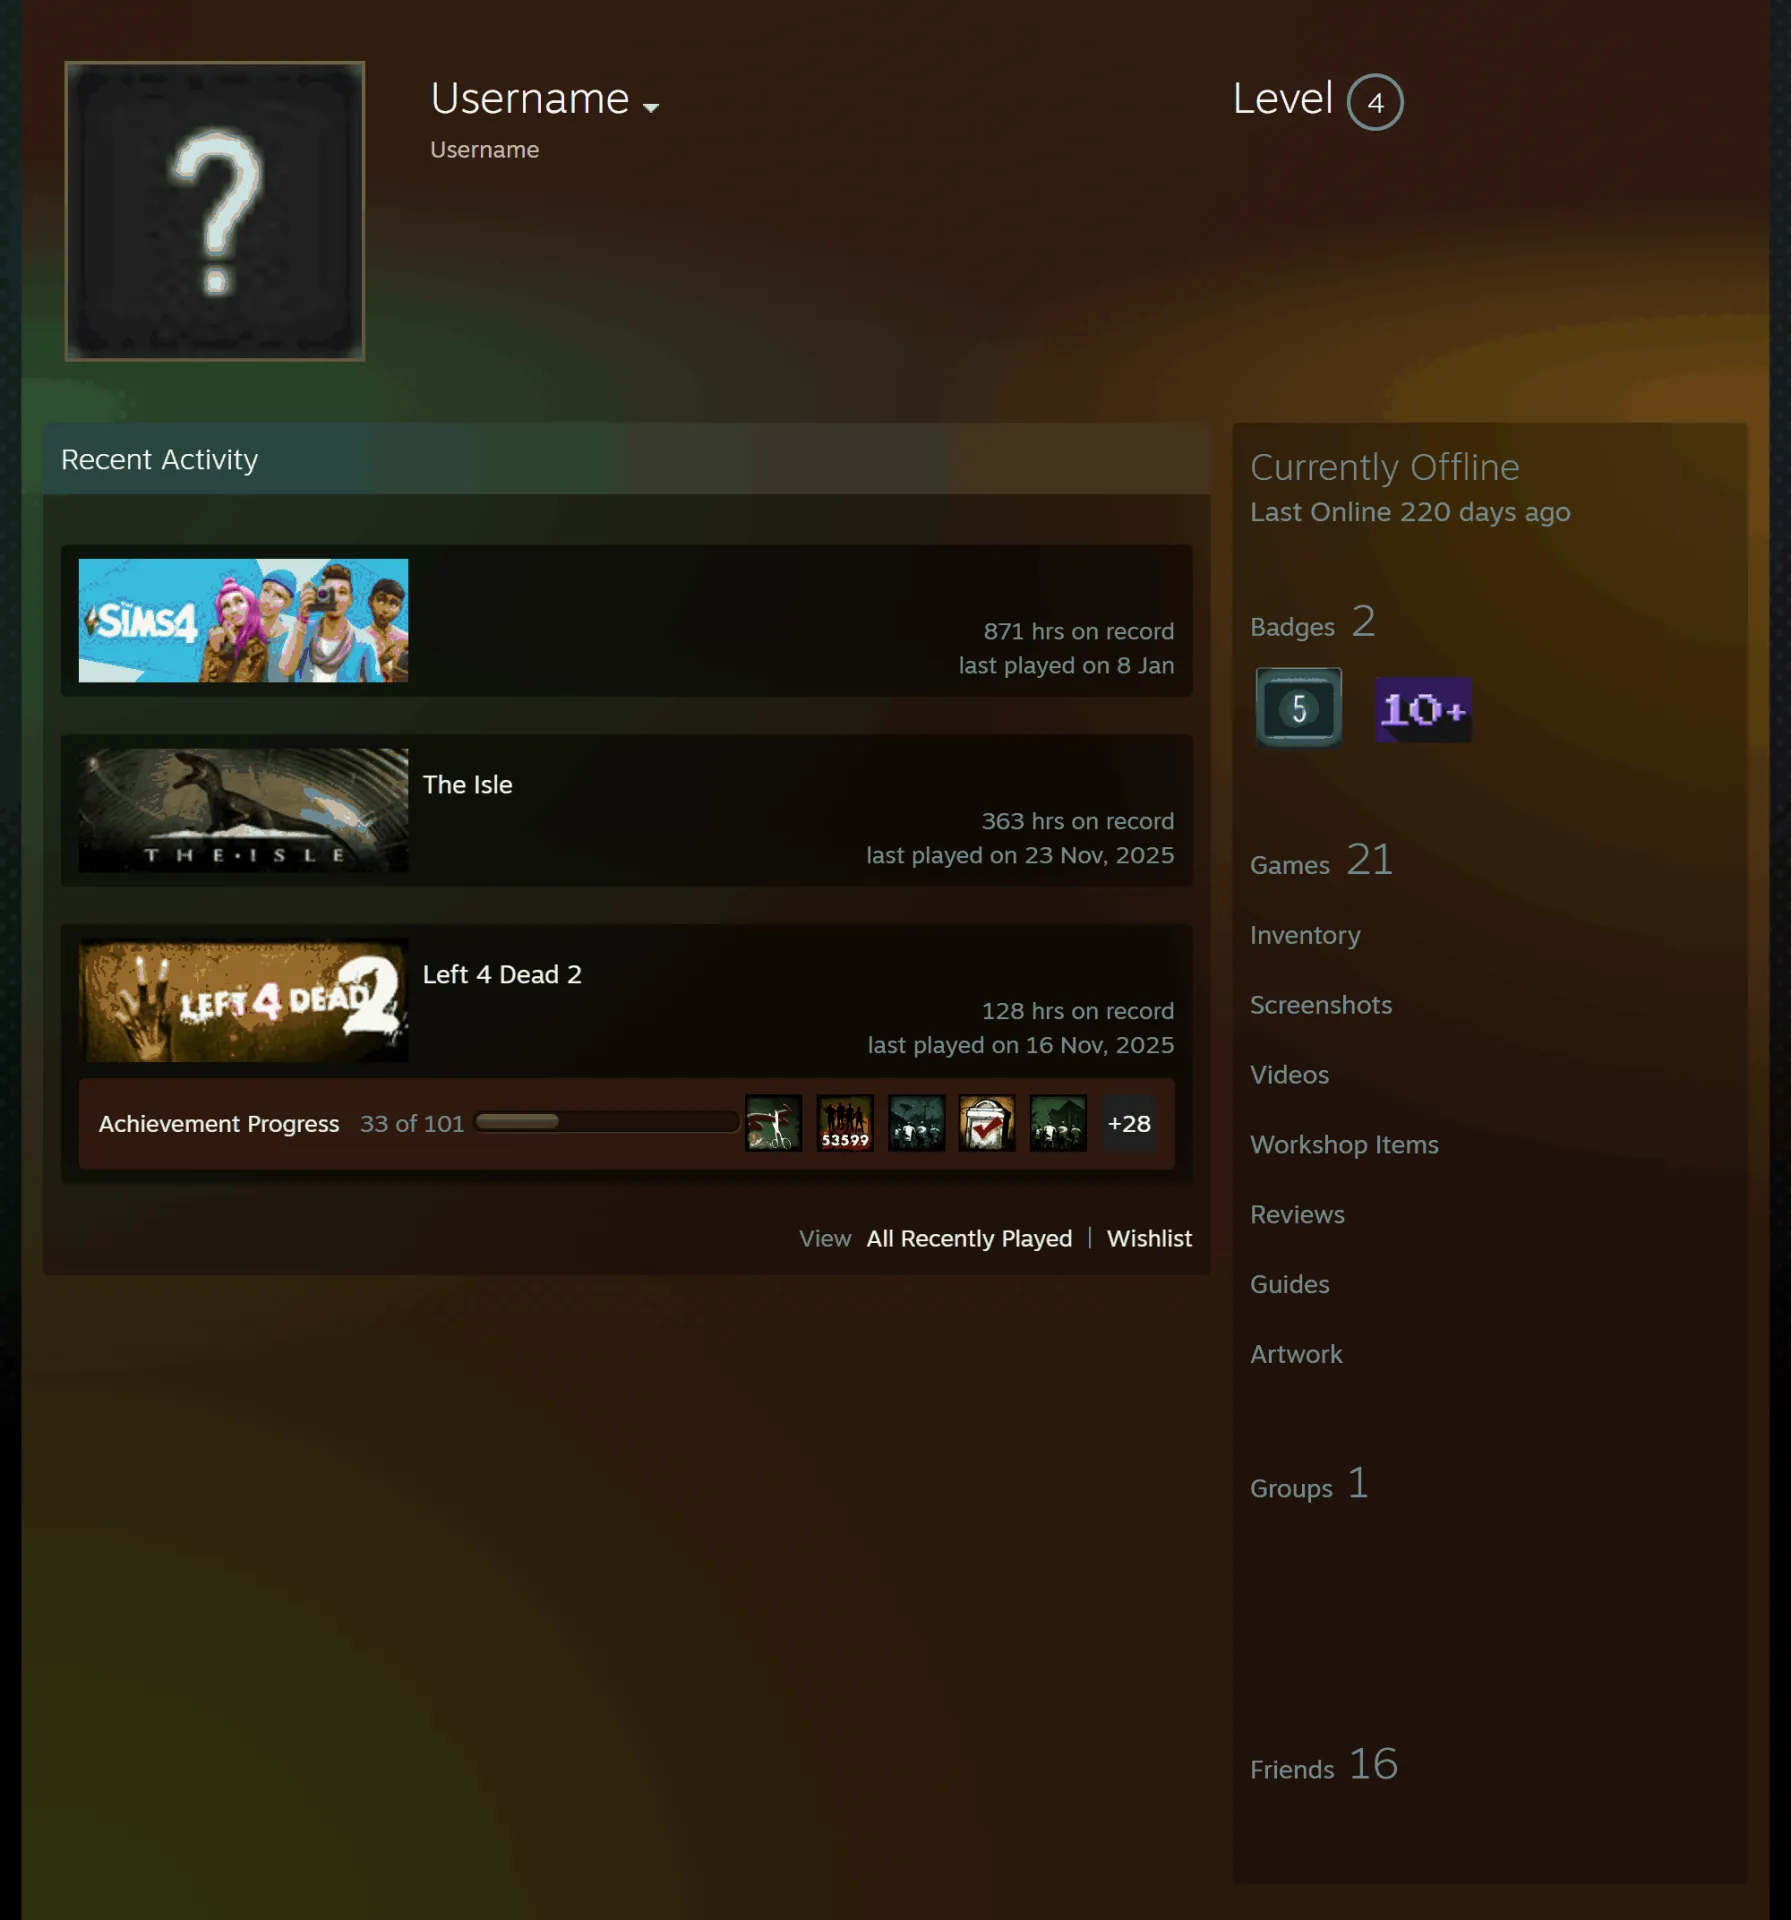Click the last played on 8 Jan text
This screenshot has height=1920, width=1791.
[x=1066, y=666]
